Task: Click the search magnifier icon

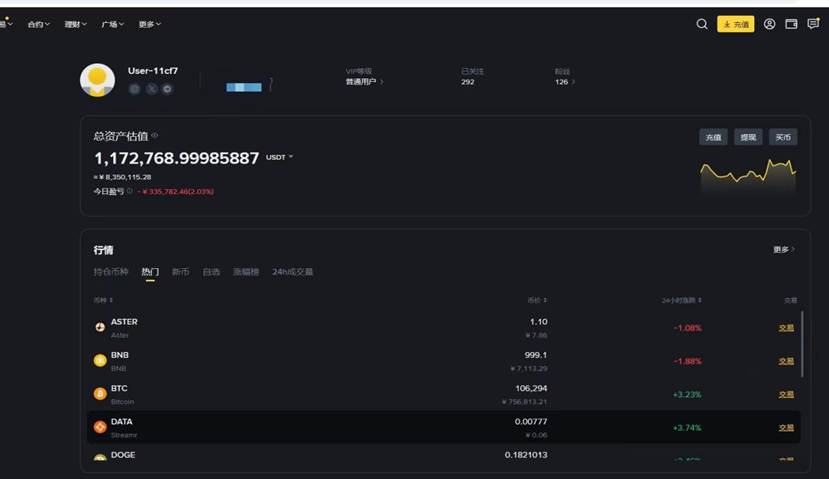Action: (x=702, y=24)
